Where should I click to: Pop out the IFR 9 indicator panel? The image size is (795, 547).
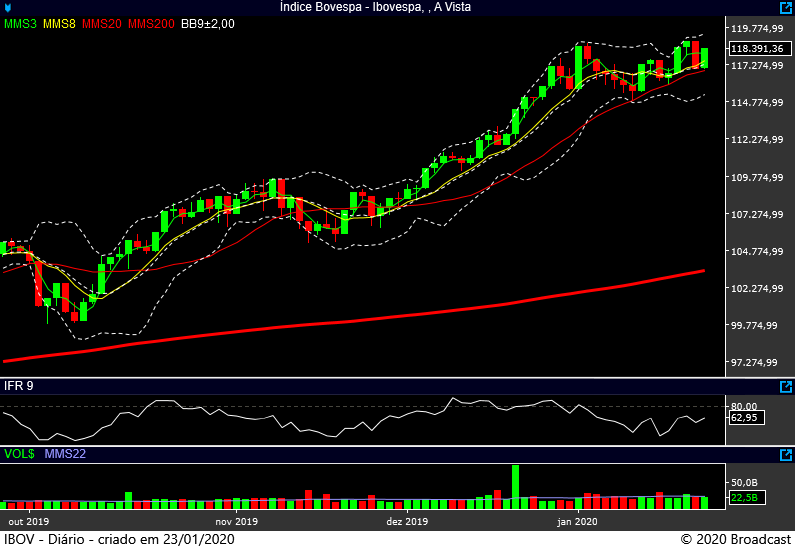pos(786,386)
